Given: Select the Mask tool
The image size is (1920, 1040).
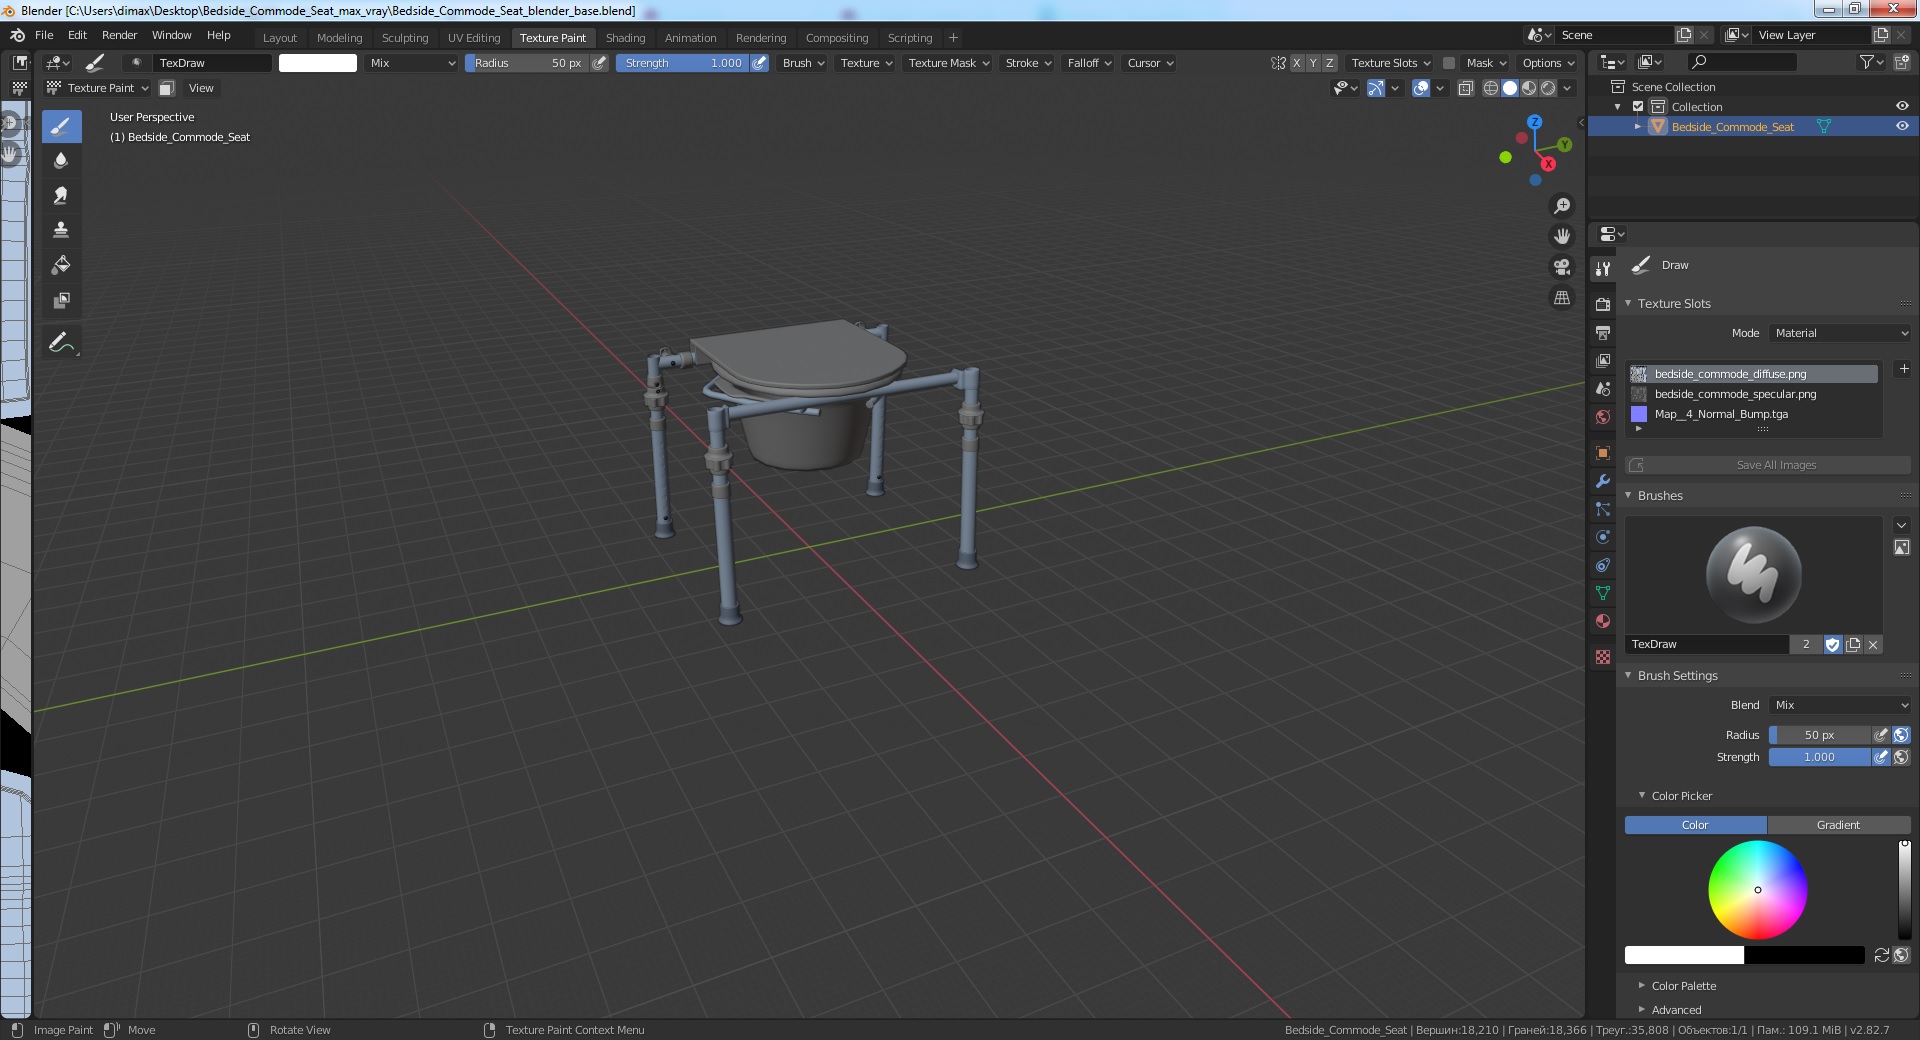Looking at the screenshot, I should 61,300.
